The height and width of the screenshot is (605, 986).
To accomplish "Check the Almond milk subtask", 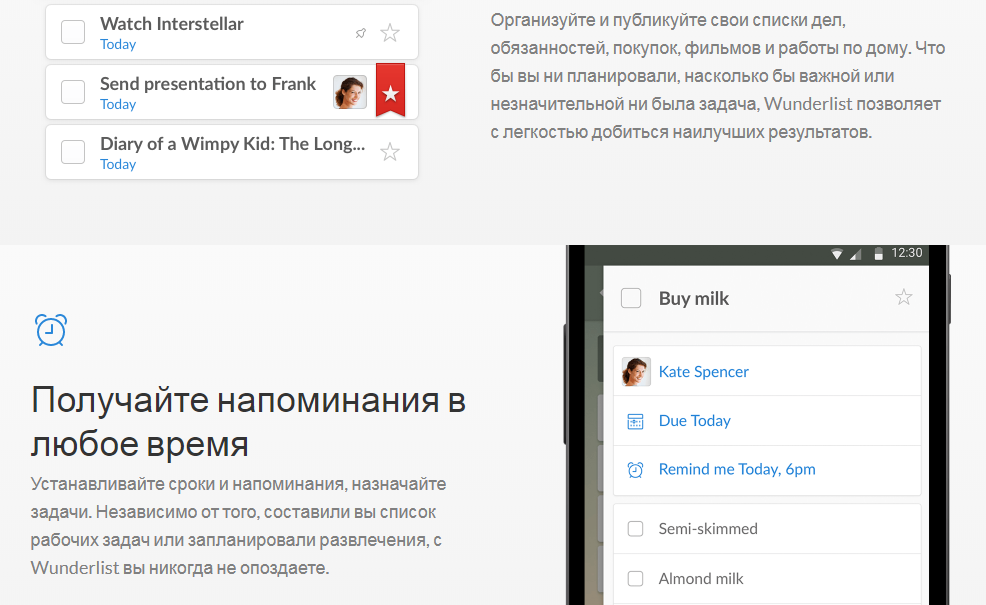I will coord(635,578).
